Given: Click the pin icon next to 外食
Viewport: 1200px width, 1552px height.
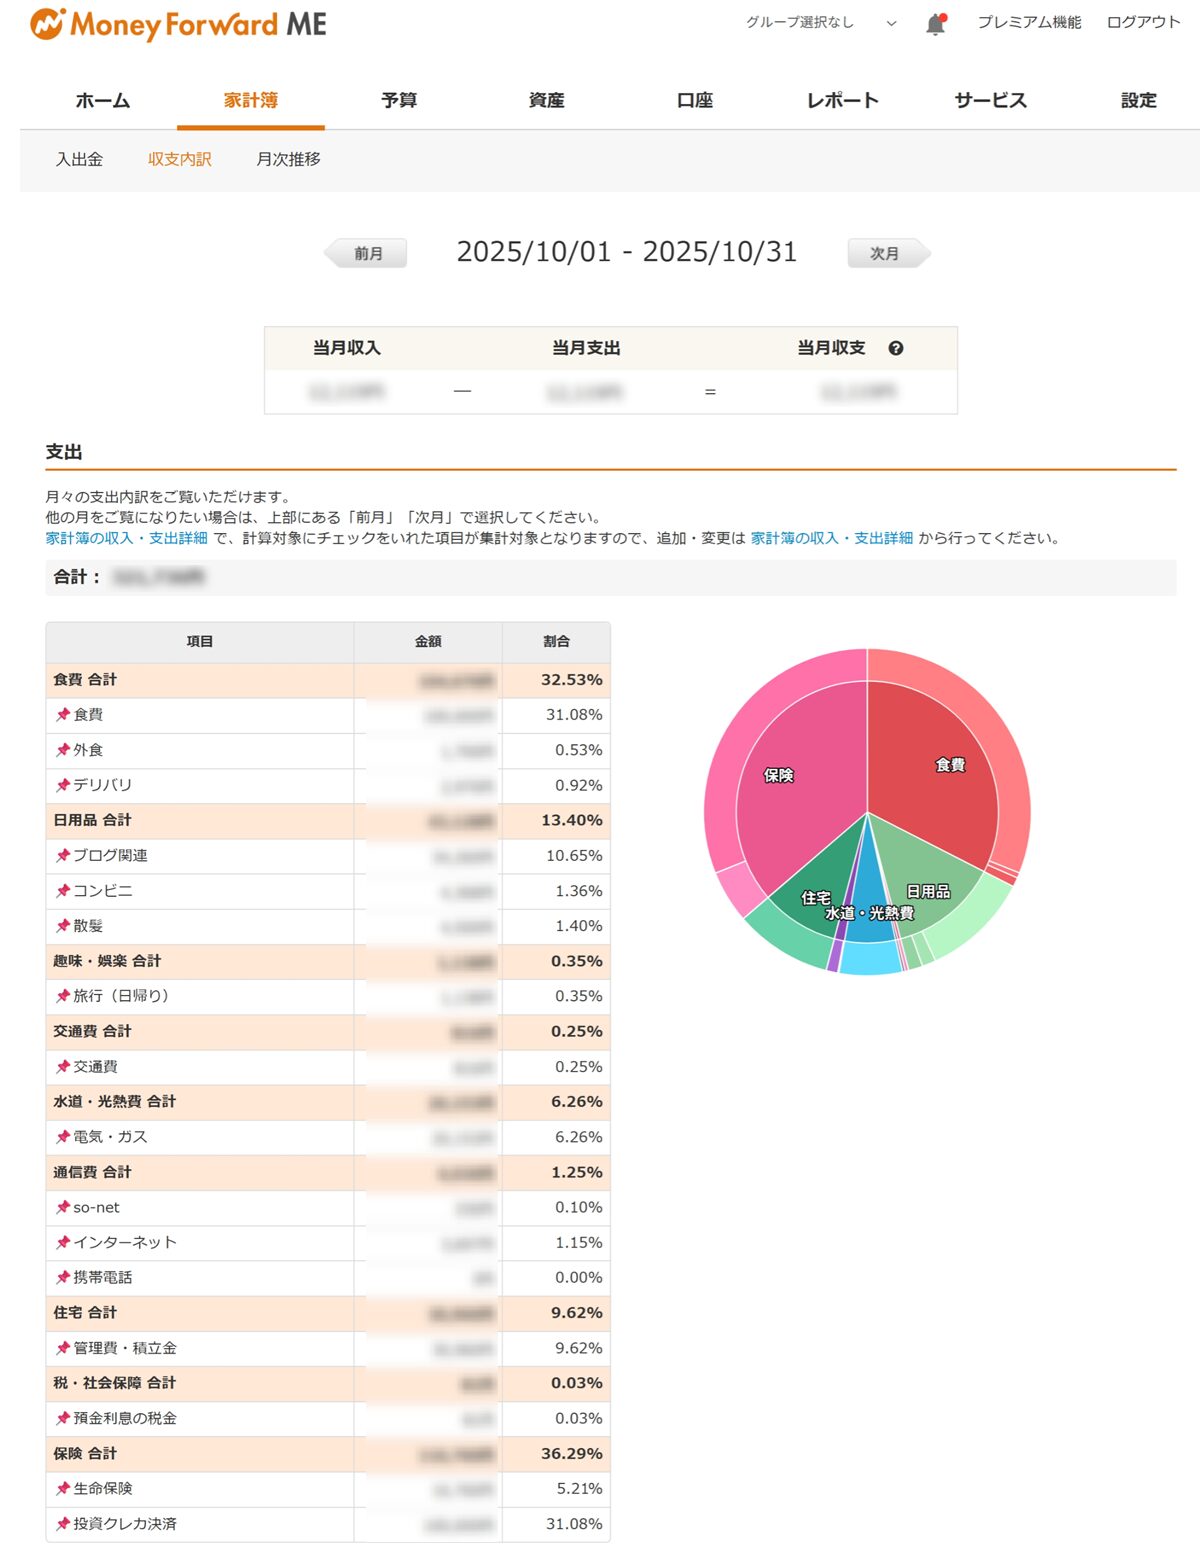Looking at the screenshot, I should 63,750.
